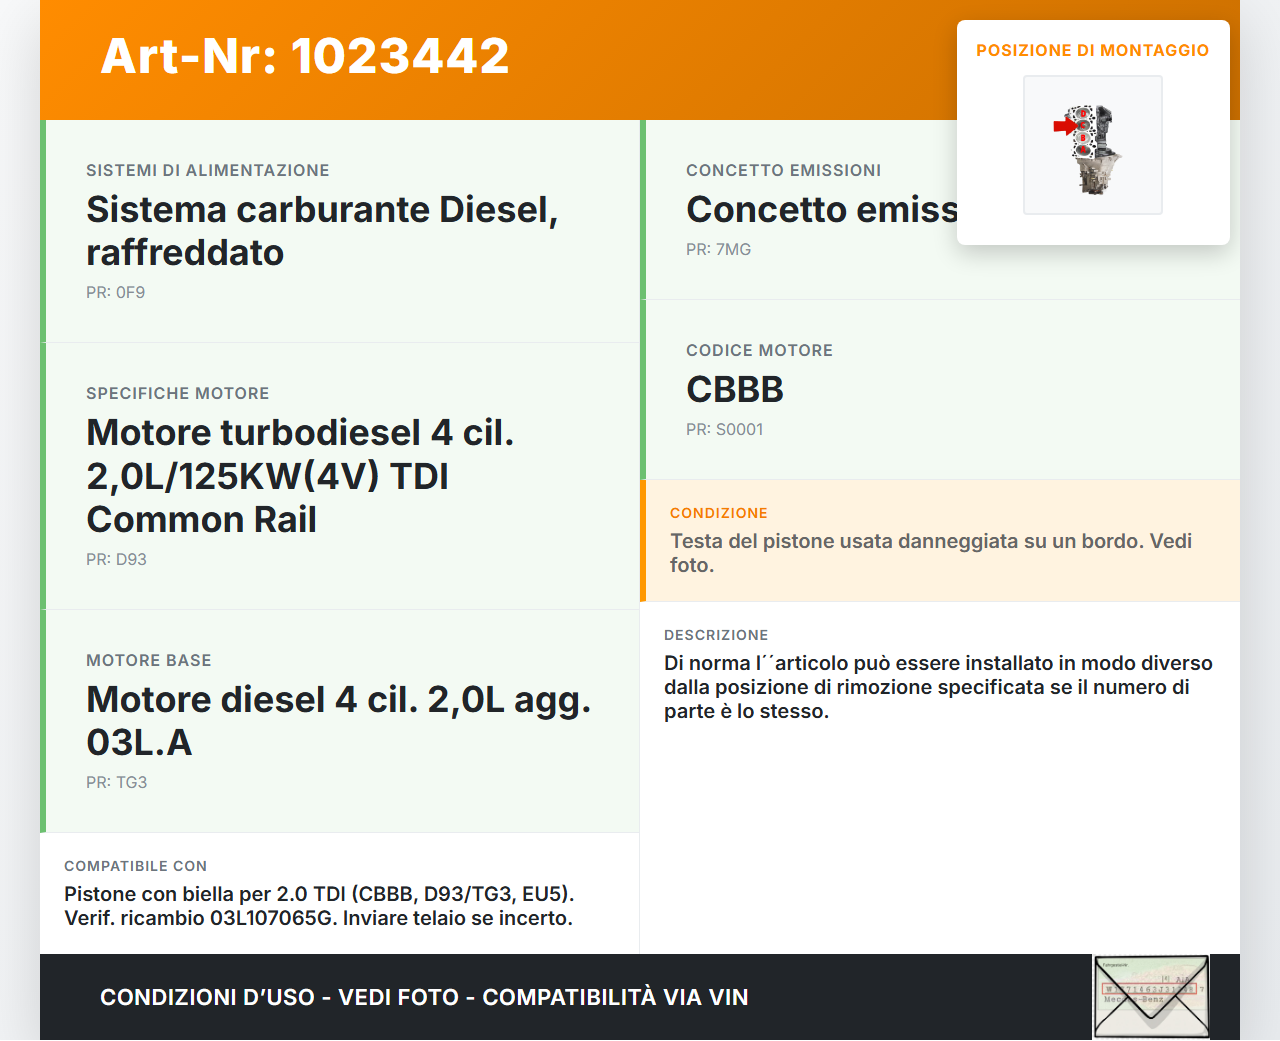Click the COMPATIBILE CON compatibility text

point(319,906)
